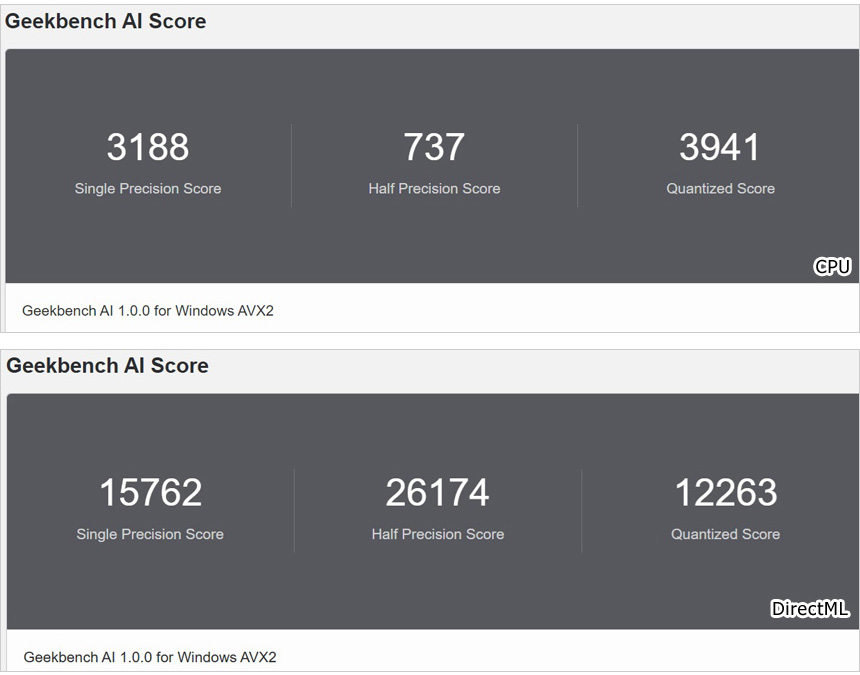This screenshot has width=860, height=675.
Task: Click the 3188 single precision score
Action: (148, 147)
